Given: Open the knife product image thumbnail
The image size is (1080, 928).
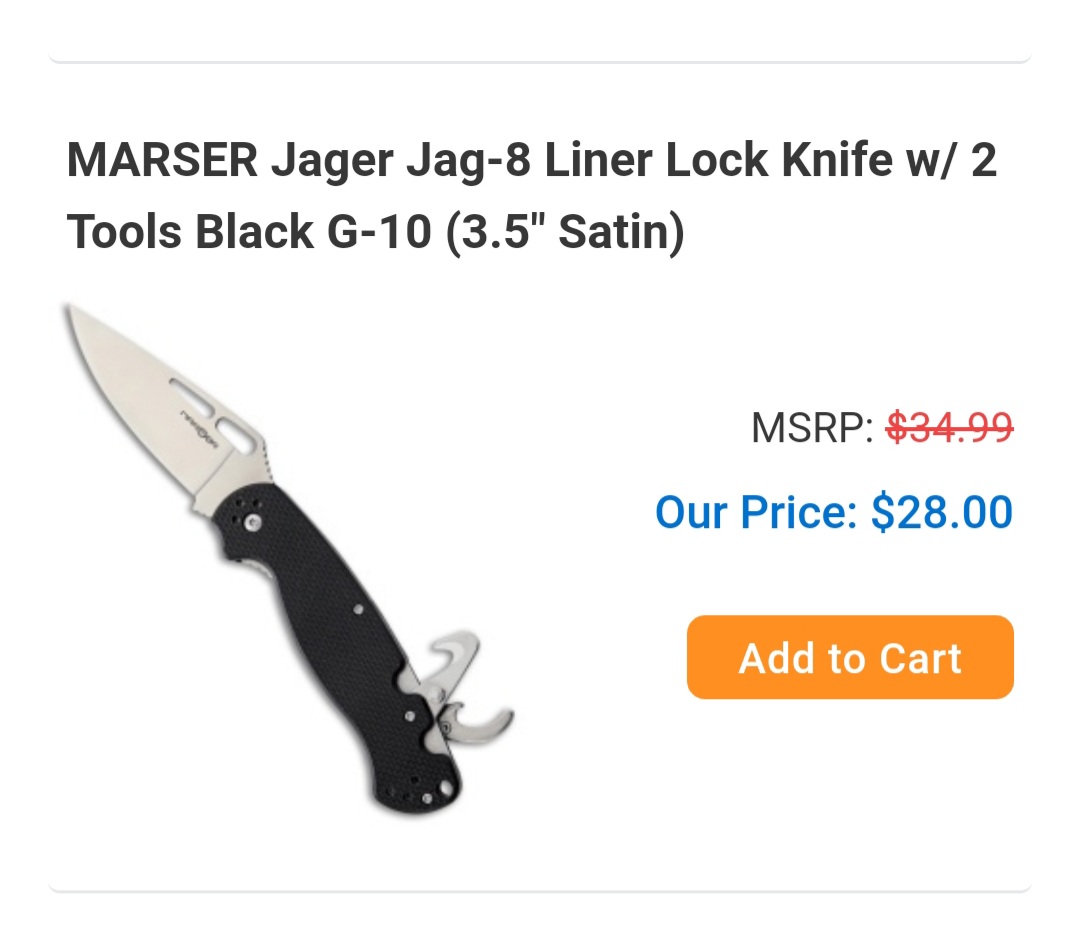Looking at the screenshot, I should click(x=289, y=559).
